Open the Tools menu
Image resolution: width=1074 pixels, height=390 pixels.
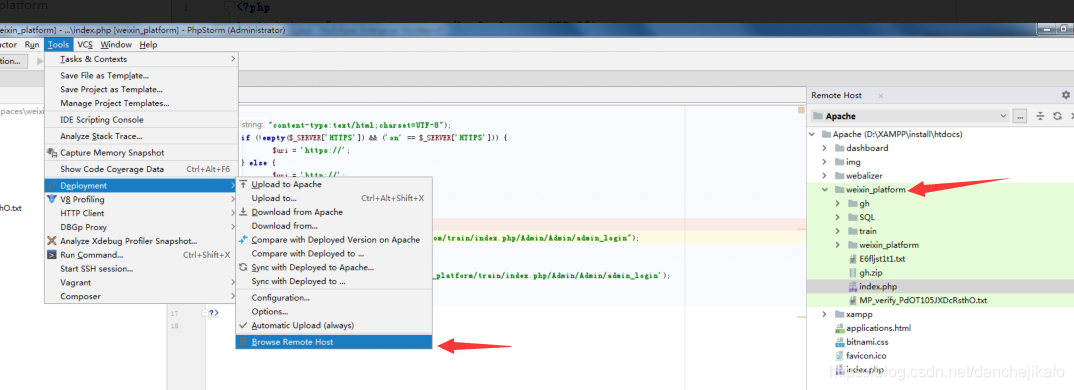pos(59,45)
